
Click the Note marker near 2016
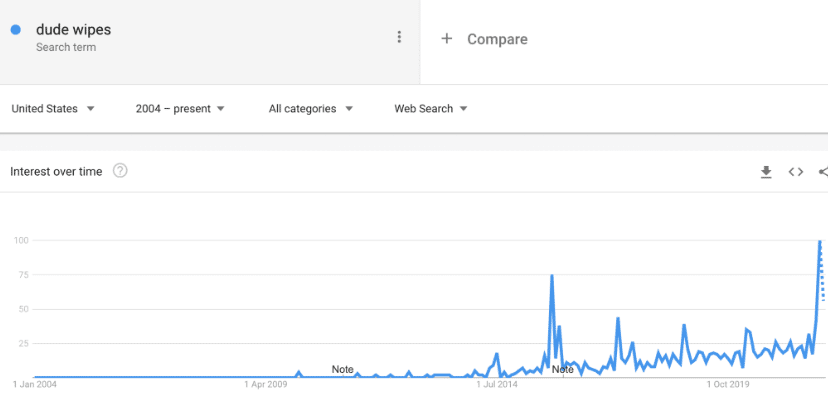point(562,370)
